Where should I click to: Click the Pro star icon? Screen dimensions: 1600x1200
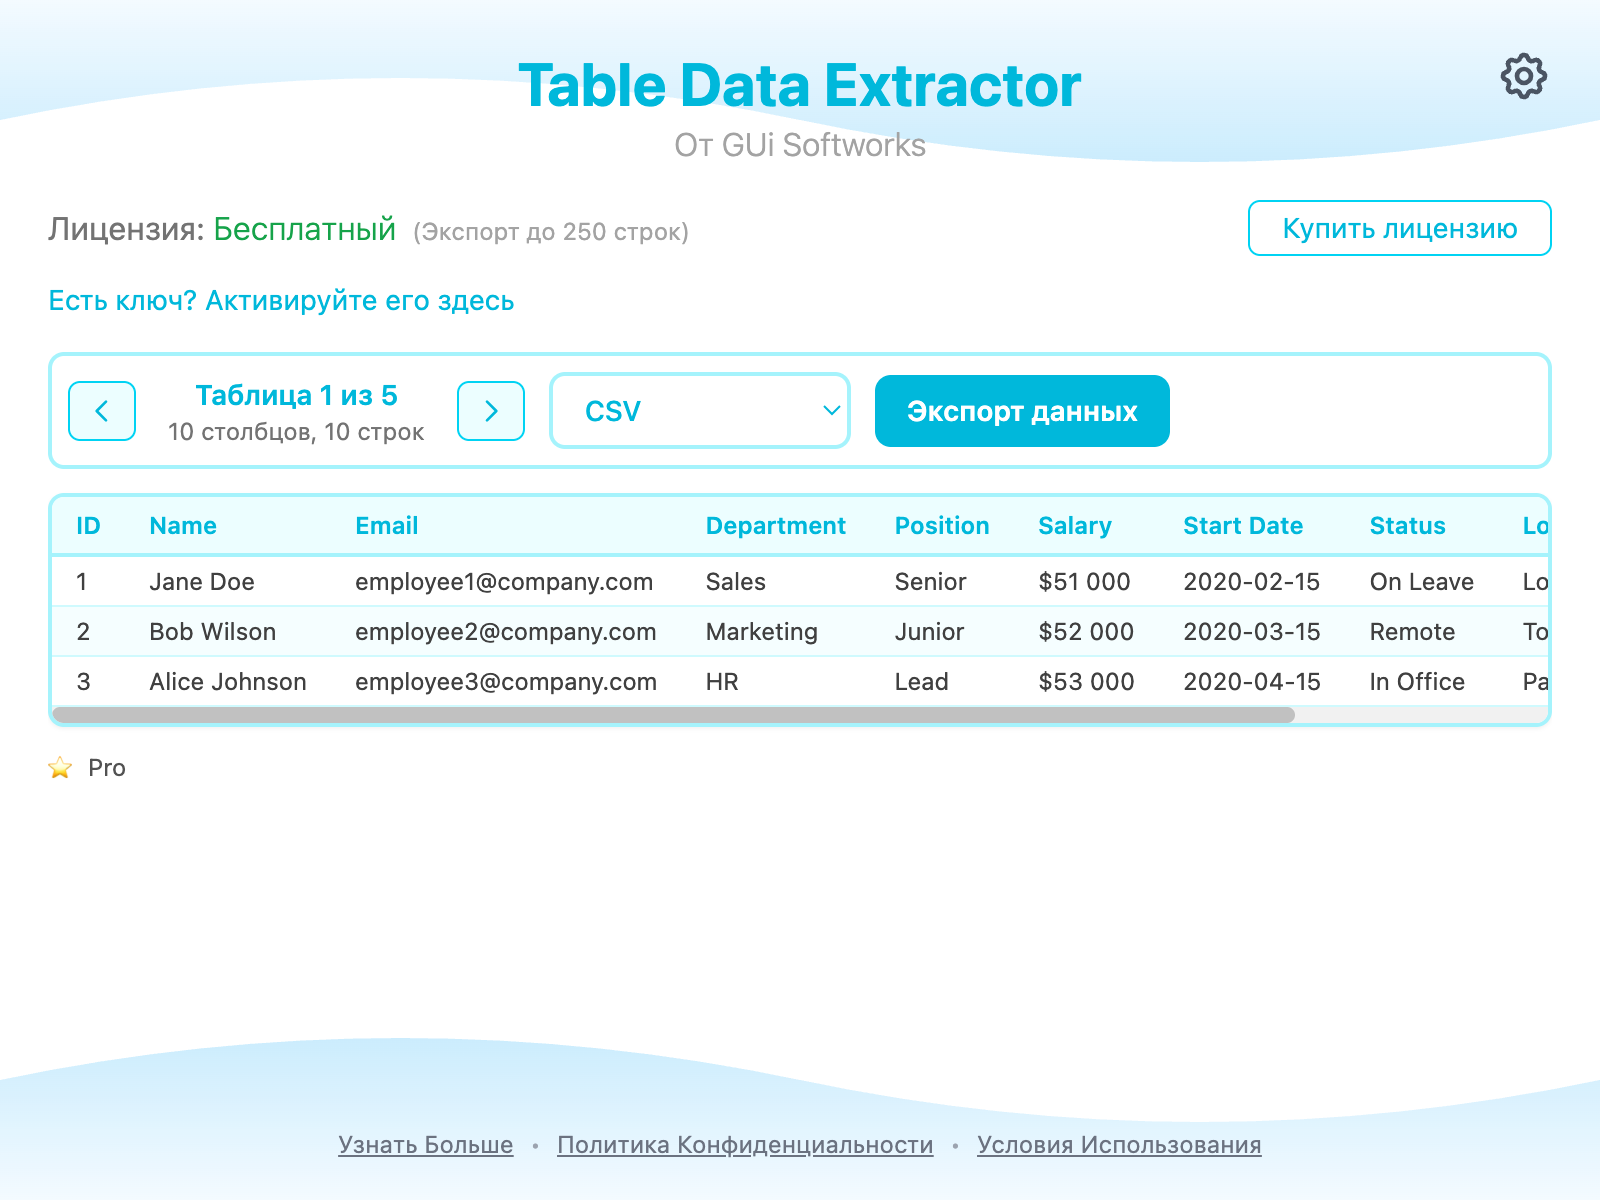pyautogui.click(x=61, y=768)
